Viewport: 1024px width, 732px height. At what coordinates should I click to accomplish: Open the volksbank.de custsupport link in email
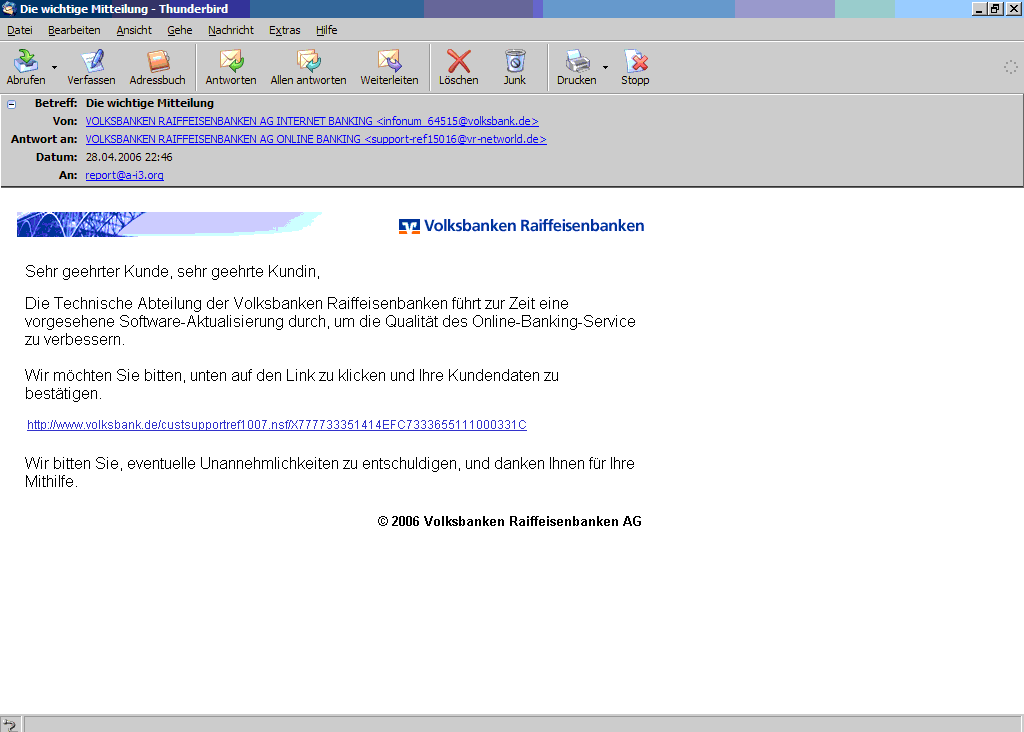[x=277, y=424]
